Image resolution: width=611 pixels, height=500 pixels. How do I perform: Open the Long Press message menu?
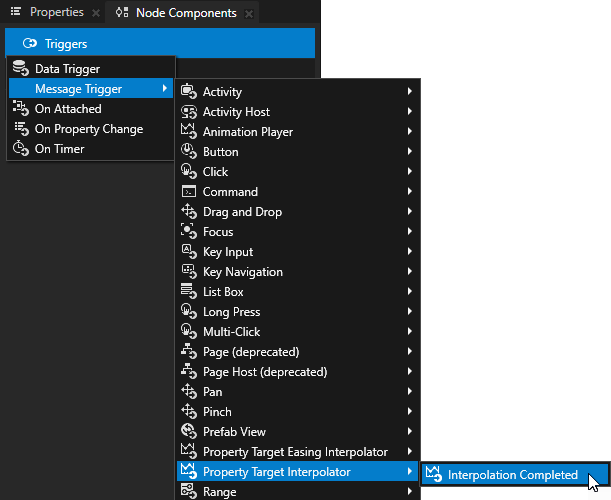232,312
